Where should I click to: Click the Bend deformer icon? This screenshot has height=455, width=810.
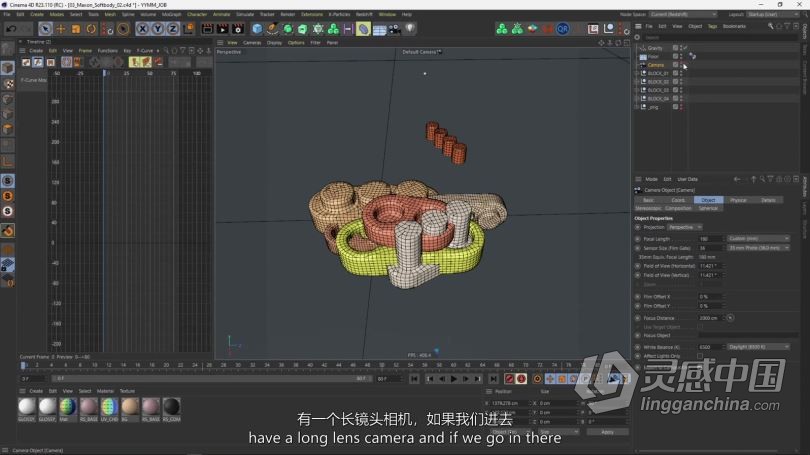[x=363, y=29]
